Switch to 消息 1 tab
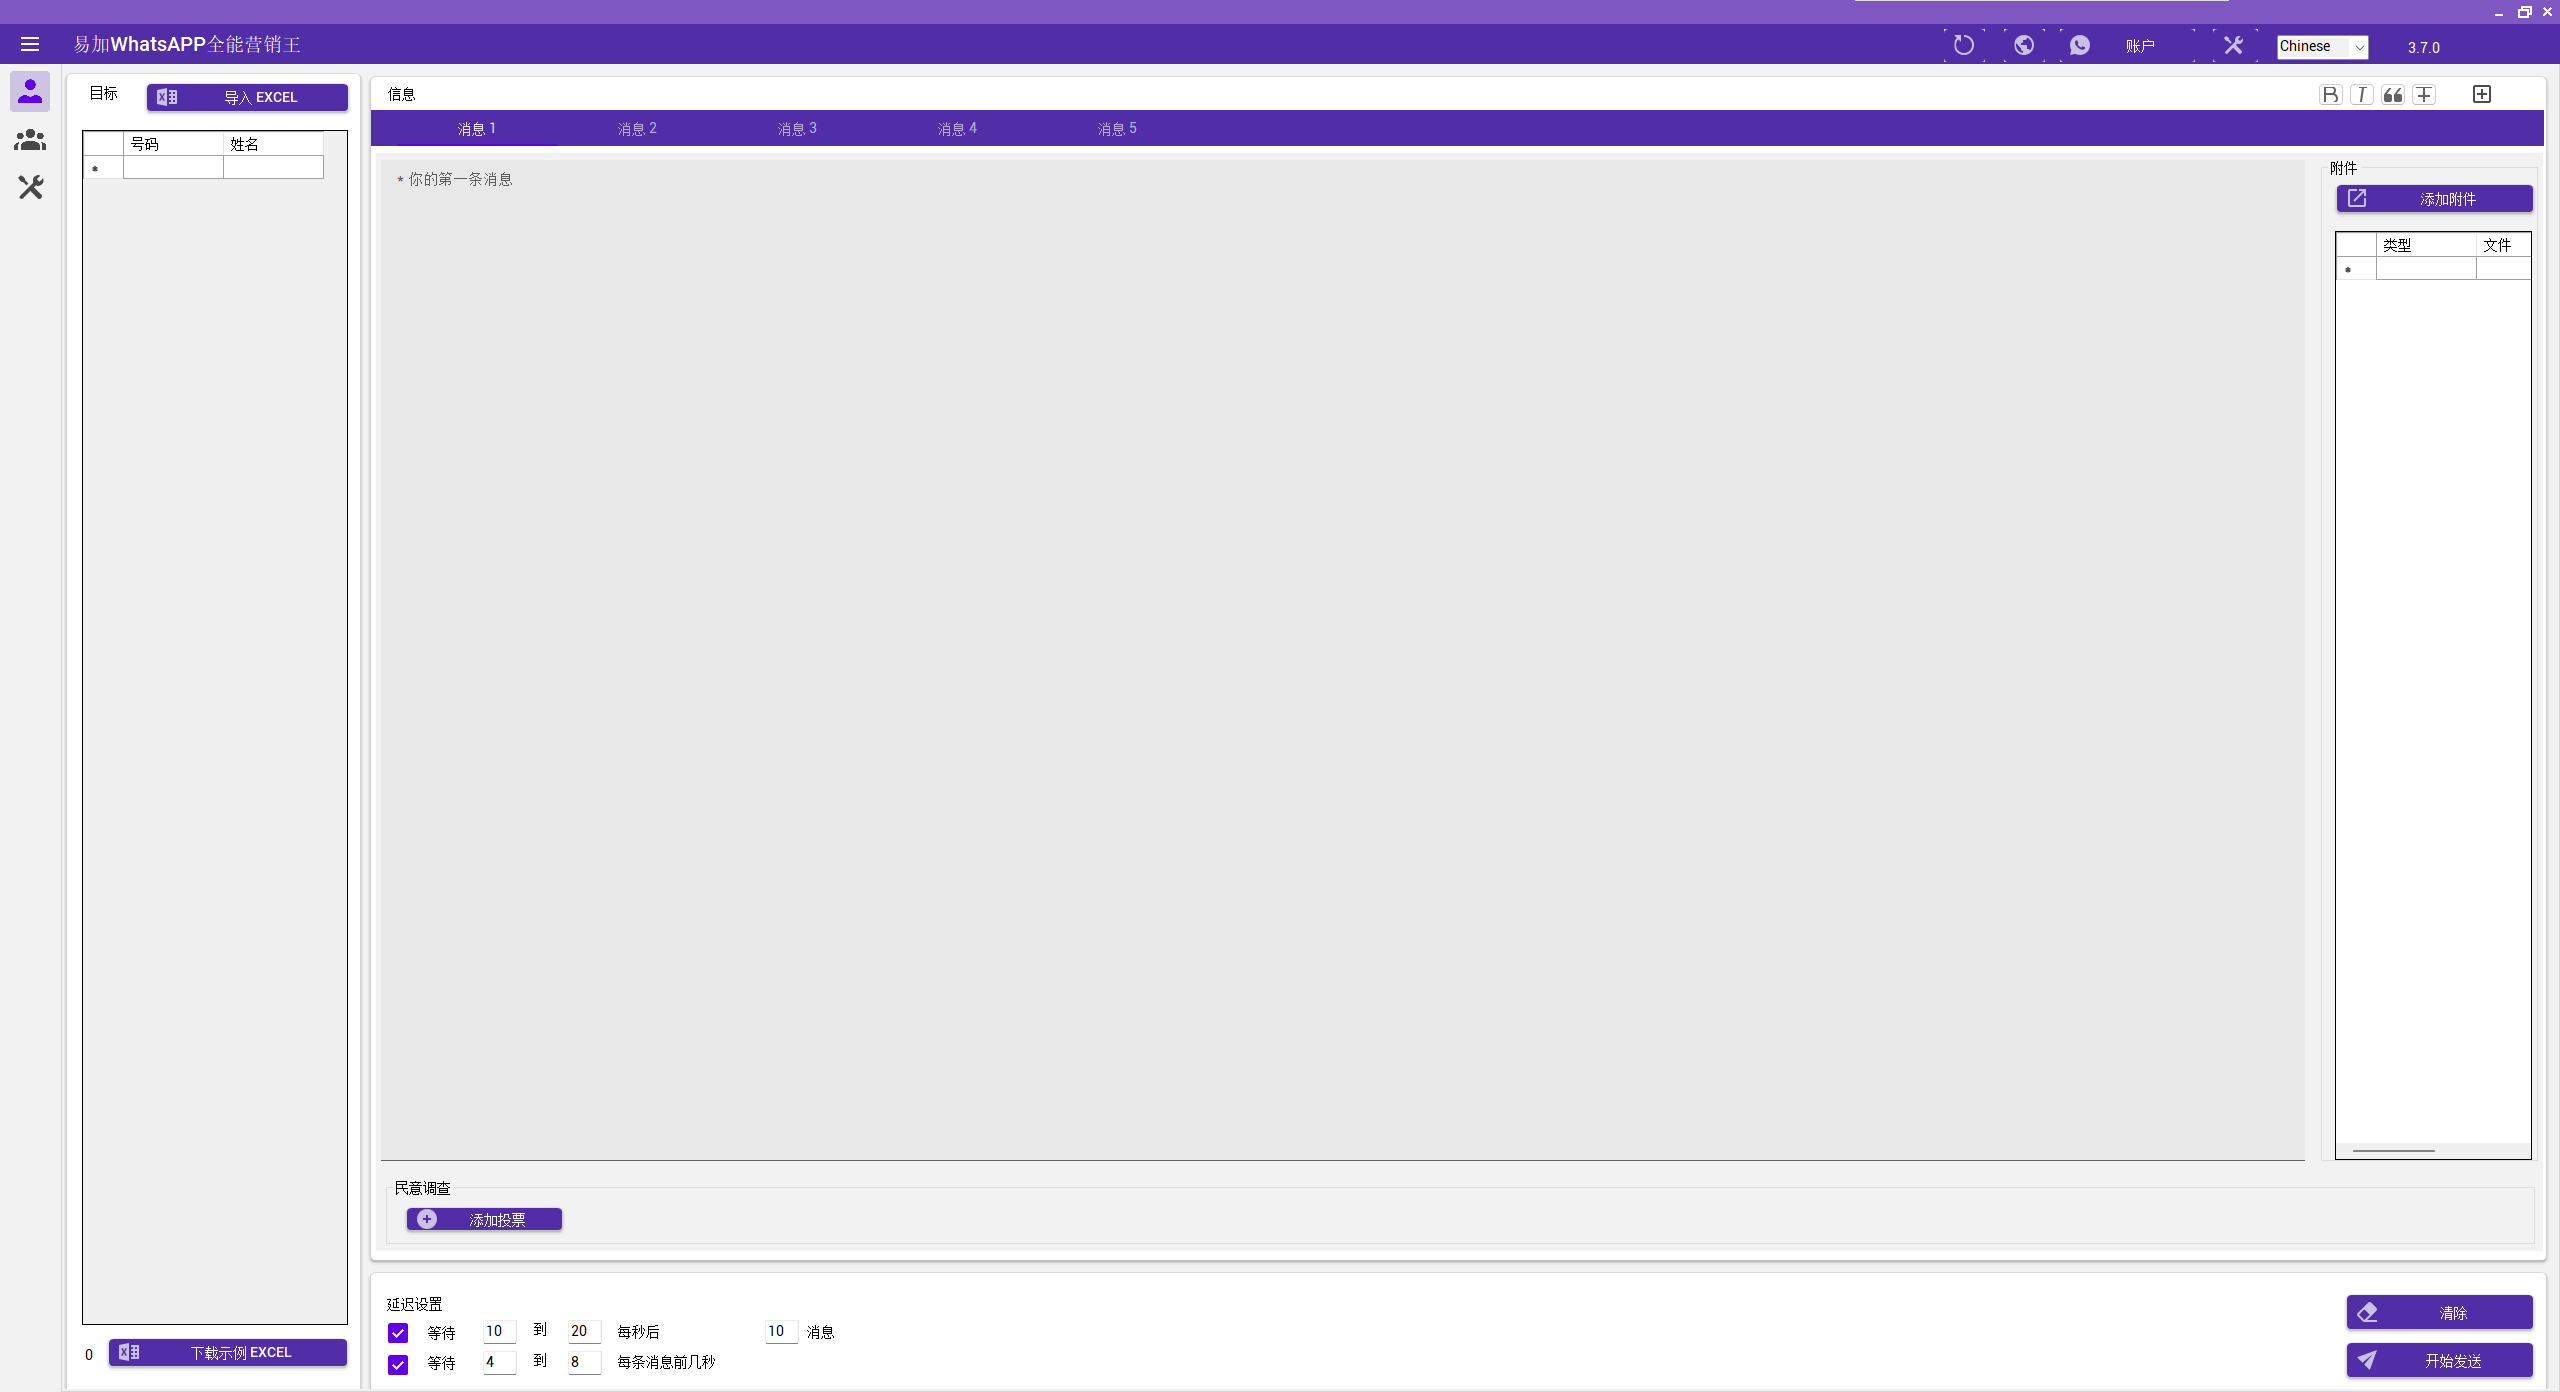This screenshot has width=2560, height=1392. click(476, 128)
